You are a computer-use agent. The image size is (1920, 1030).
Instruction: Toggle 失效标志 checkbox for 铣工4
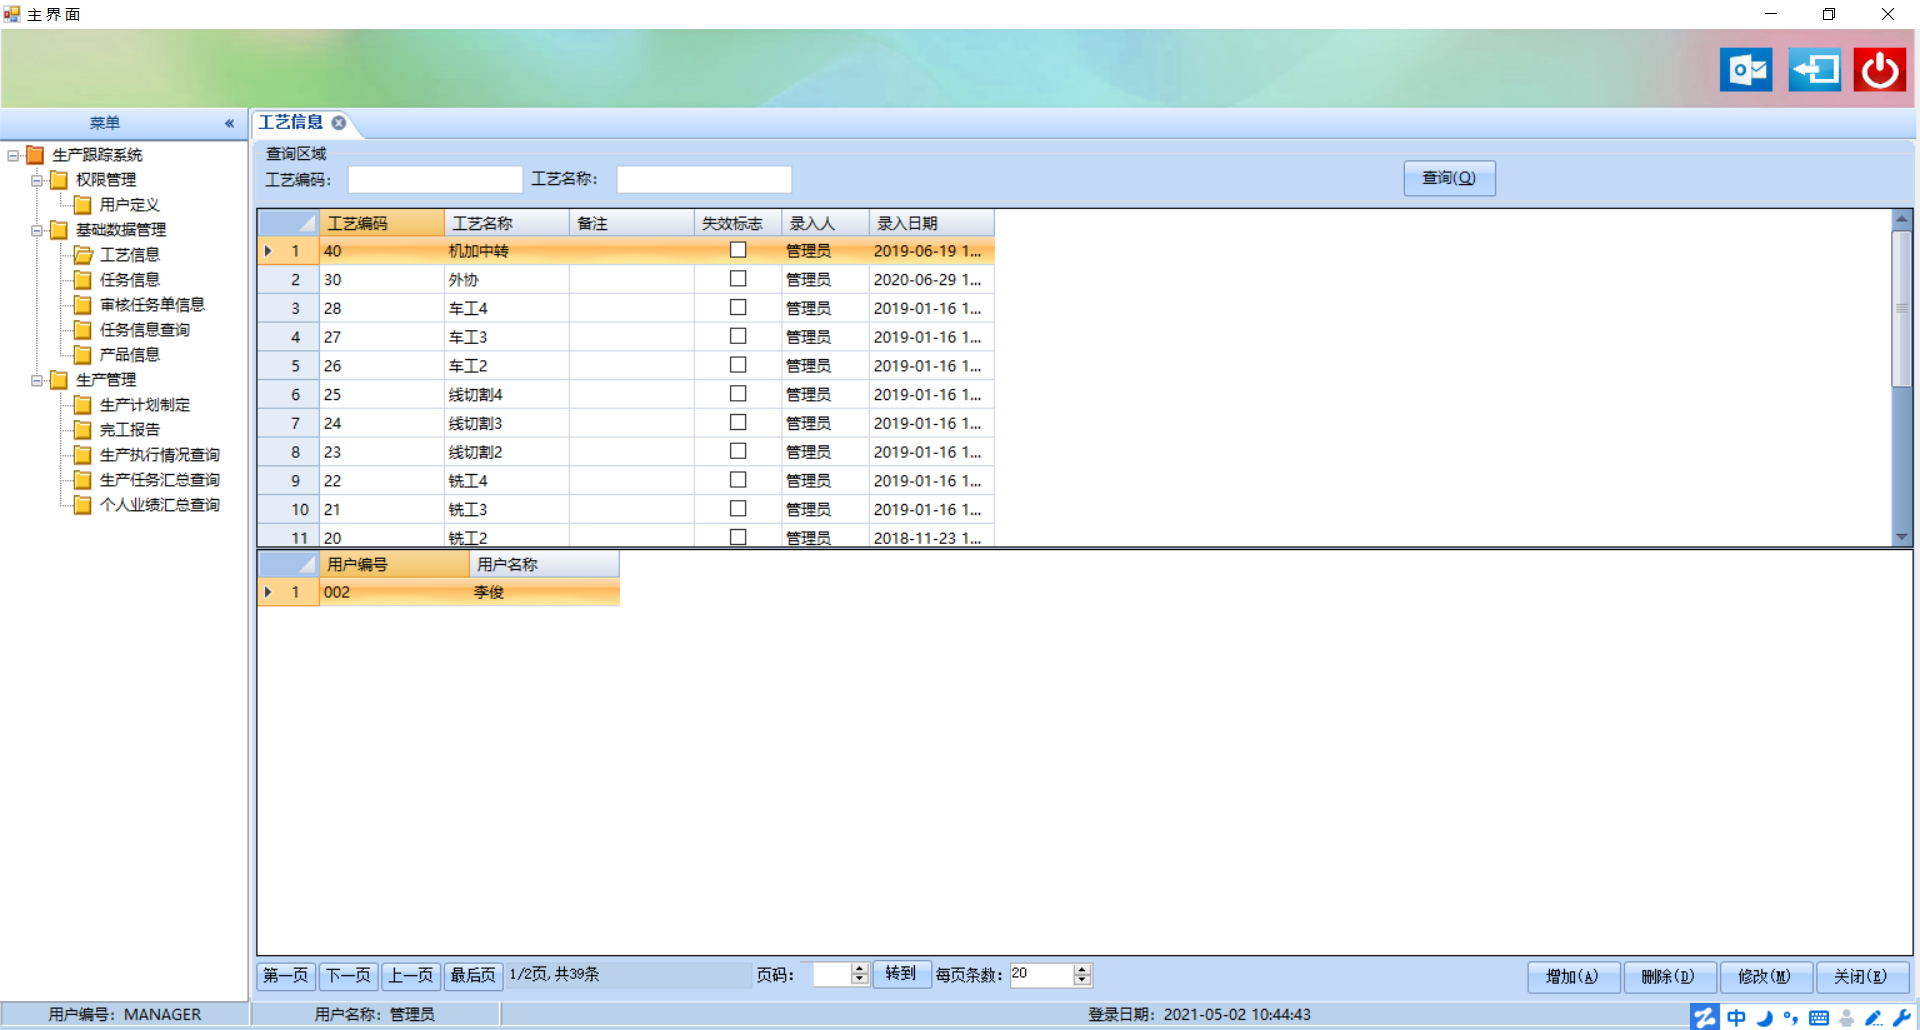[738, 480]
